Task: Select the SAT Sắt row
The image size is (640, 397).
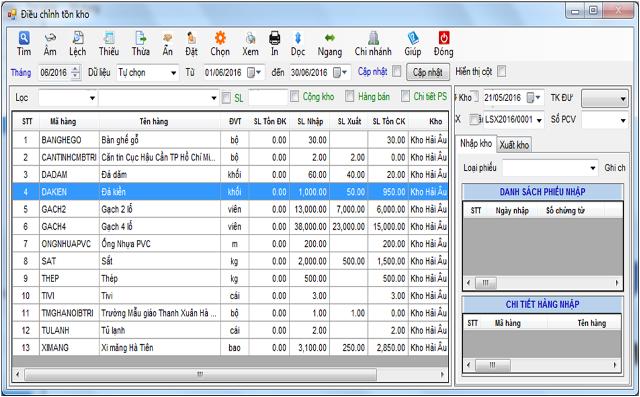Action: point(230,261)
